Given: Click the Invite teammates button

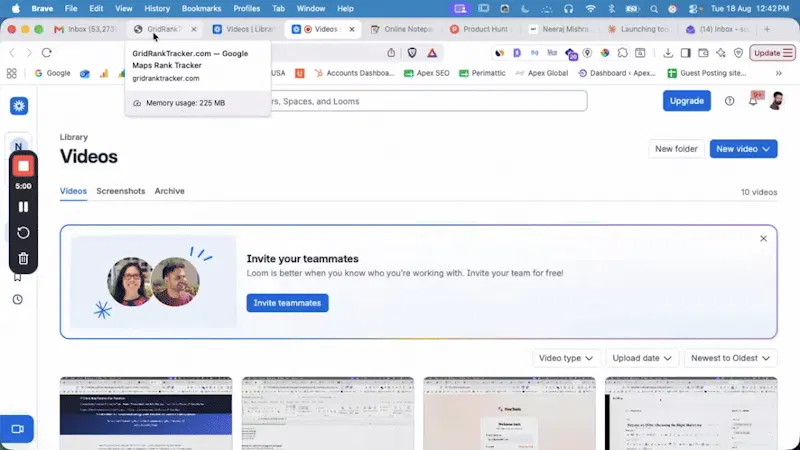Looking at the screenshot, I should tap(287, 303).
